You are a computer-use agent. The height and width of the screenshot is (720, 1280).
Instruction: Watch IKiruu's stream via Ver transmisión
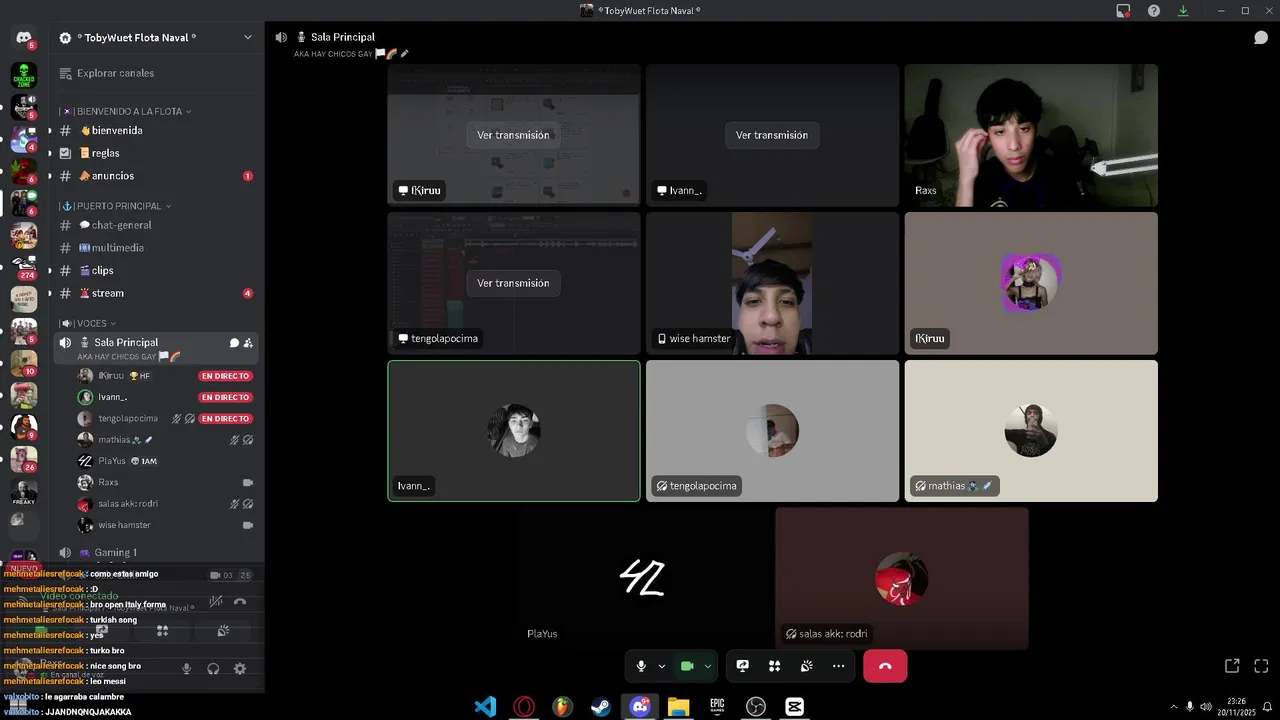pos(513,135)
